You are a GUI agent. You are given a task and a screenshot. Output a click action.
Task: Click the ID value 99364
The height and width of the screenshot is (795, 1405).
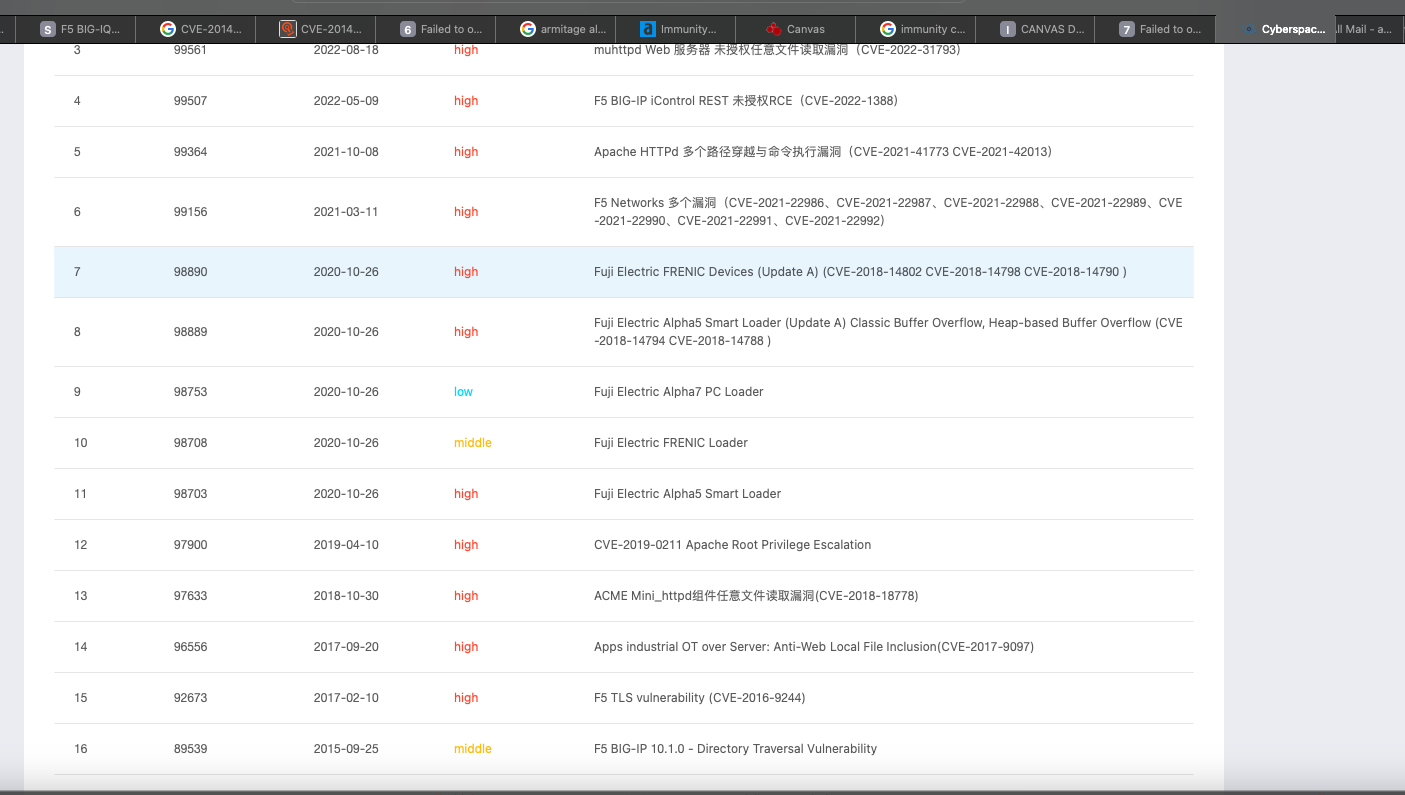190,152
